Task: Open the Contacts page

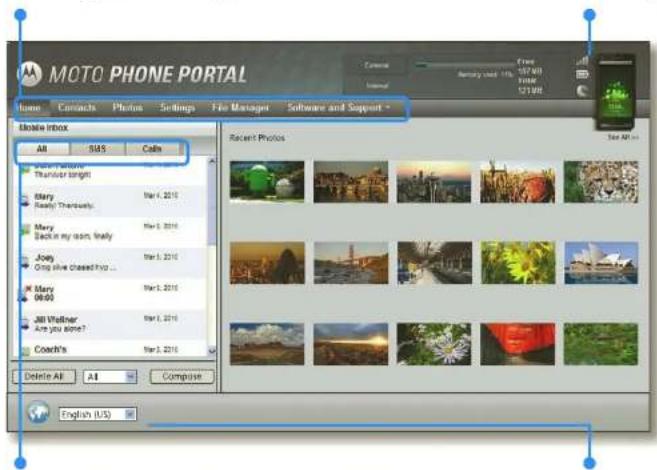Action: (77, 108)
